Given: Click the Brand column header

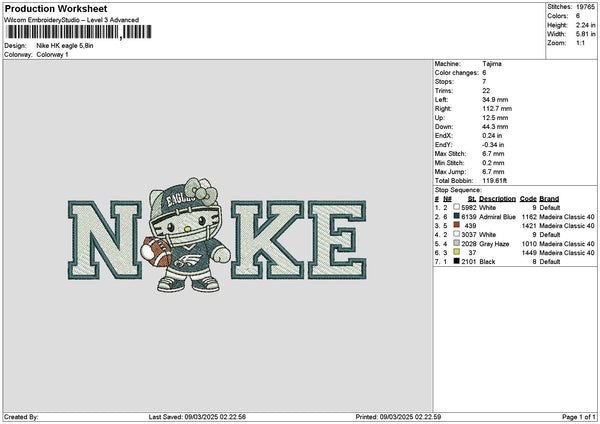Looking at the screenshot, I should [549, 199].
